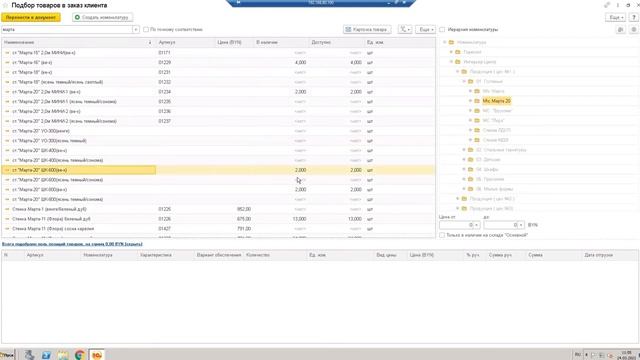Click the 'Ед. изм.' header in top table
640x360 pixels.
(x=400, y=42)
